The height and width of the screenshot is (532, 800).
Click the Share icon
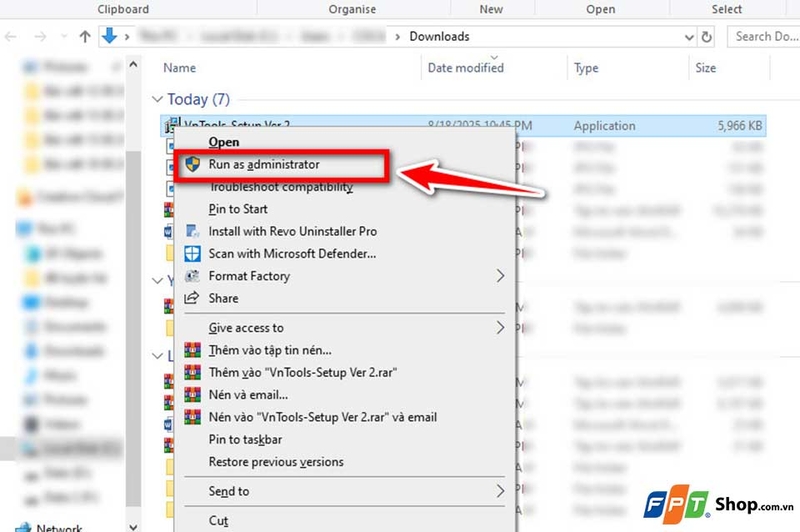(192, 298)
